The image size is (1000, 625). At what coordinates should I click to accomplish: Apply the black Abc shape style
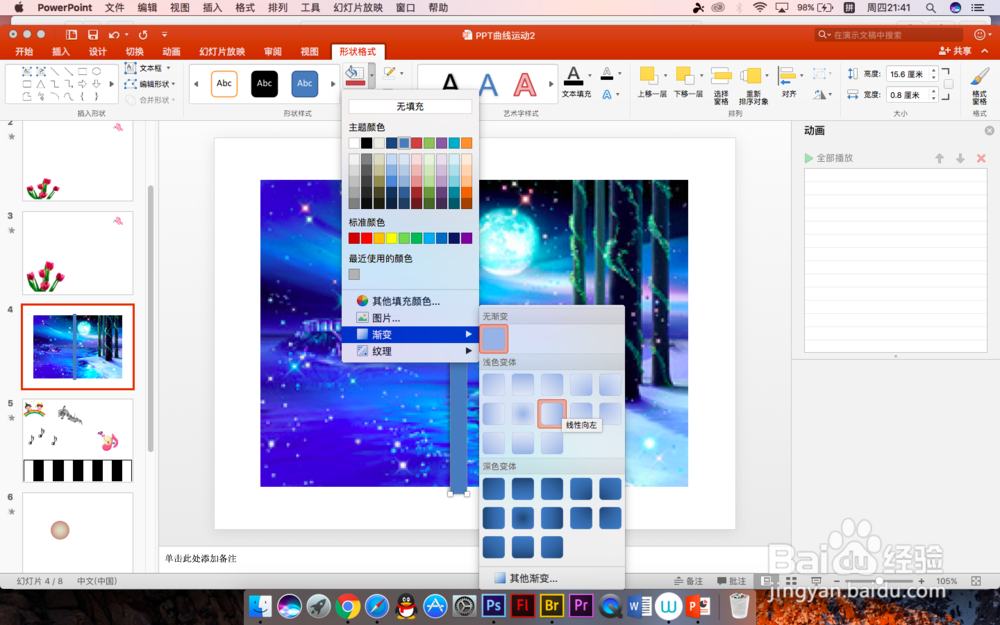pyautogui.click(x=264, y=84)
